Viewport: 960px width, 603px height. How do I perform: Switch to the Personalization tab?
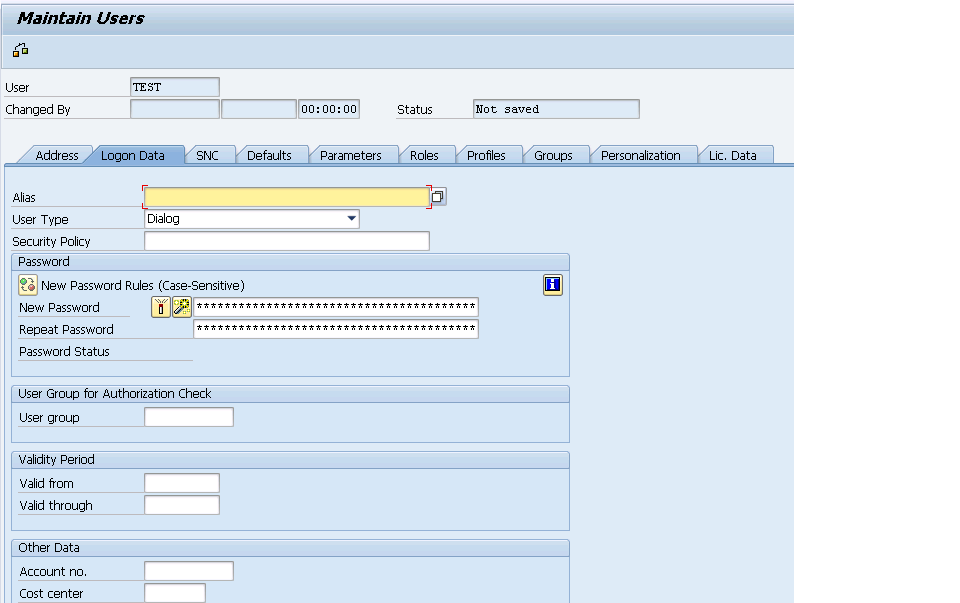tap(643, 155)
